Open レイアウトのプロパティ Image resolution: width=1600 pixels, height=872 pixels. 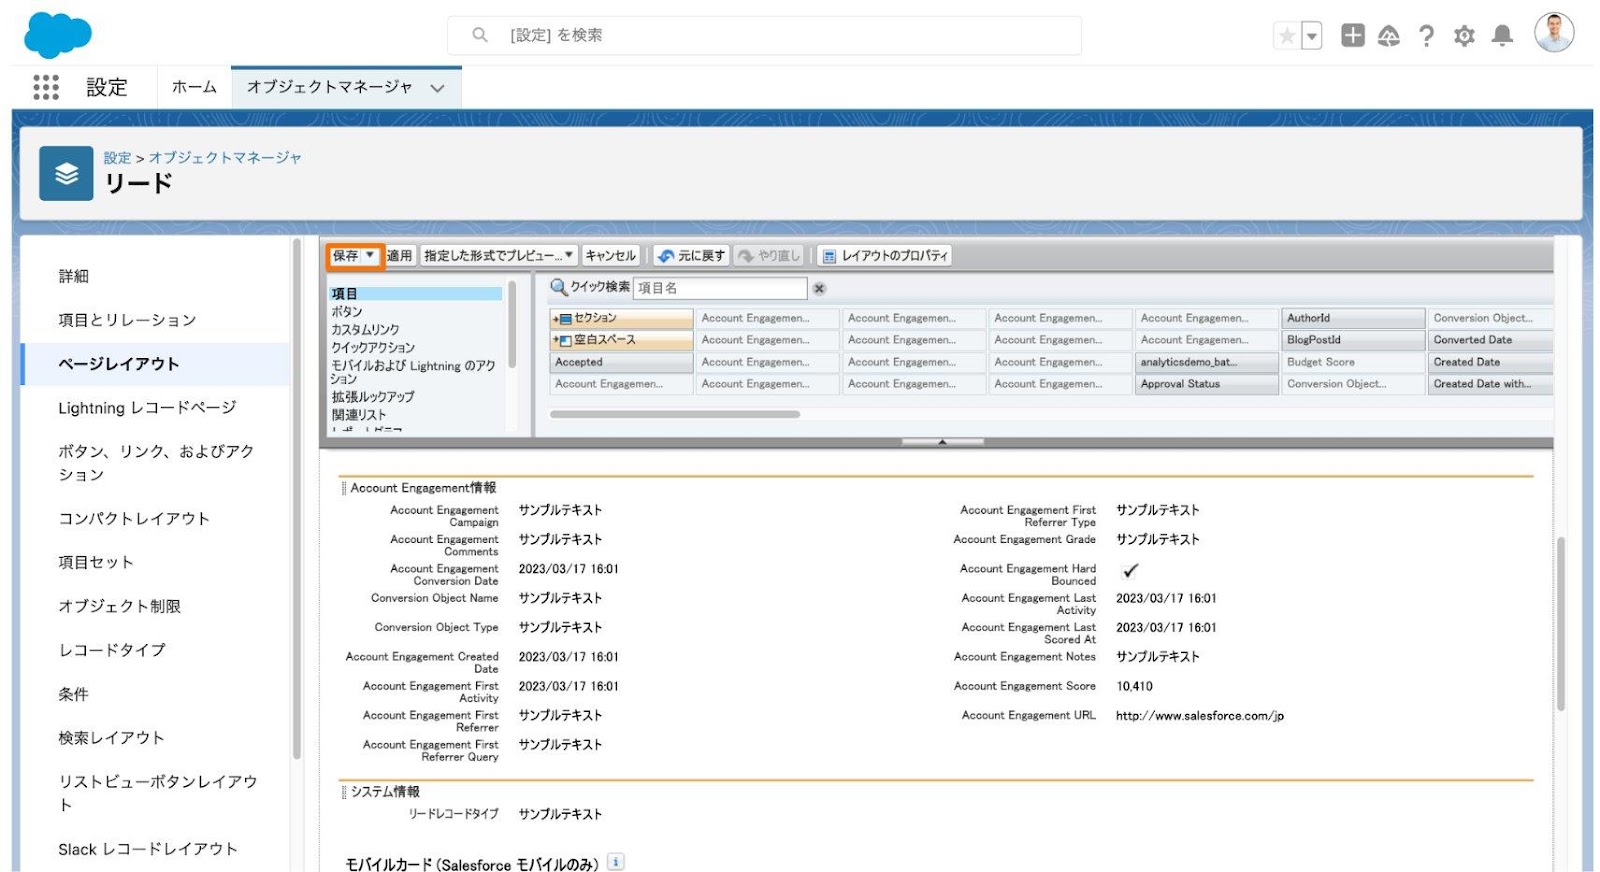click(x=885, y=256)
